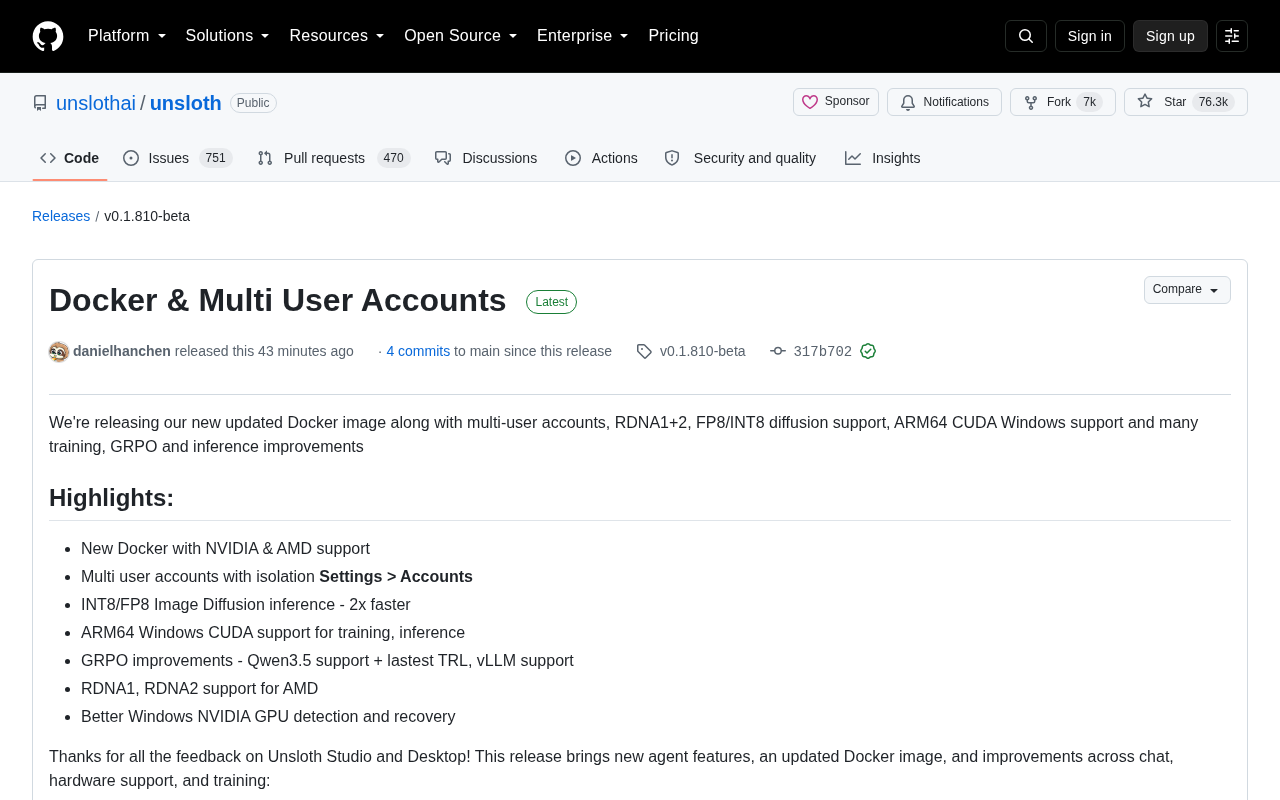Click the 'v0.1.810-beta' breadcrumb text
The width and height of the screenshot is (1280, 800).
pos(147,216)
